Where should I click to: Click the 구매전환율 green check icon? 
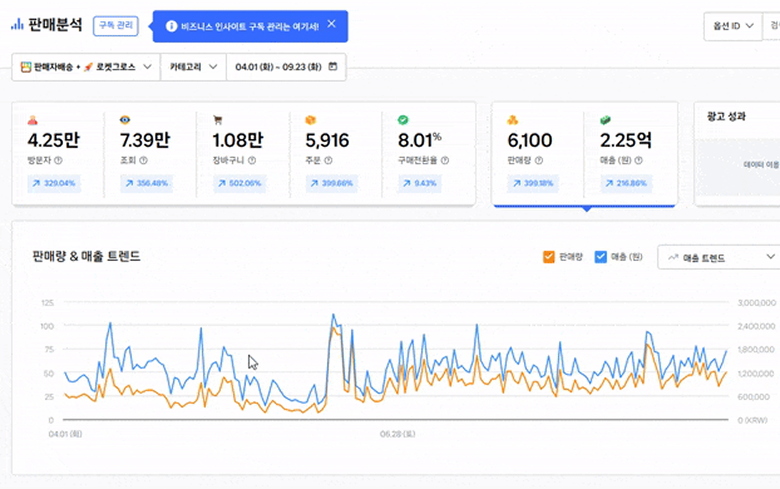(x=403, y=119)
